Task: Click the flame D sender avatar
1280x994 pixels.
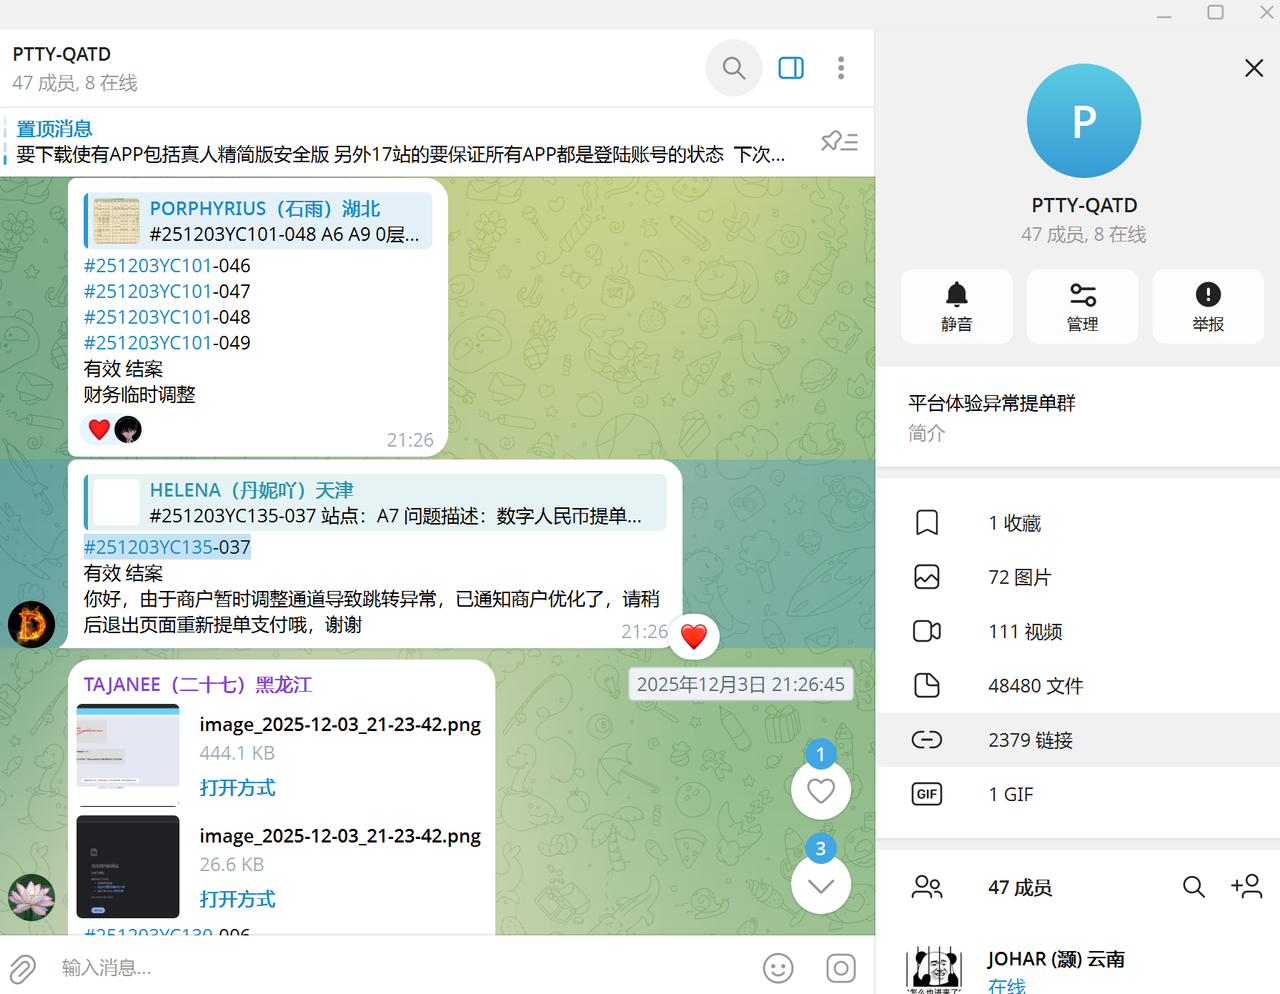Action: coord(32,624)
